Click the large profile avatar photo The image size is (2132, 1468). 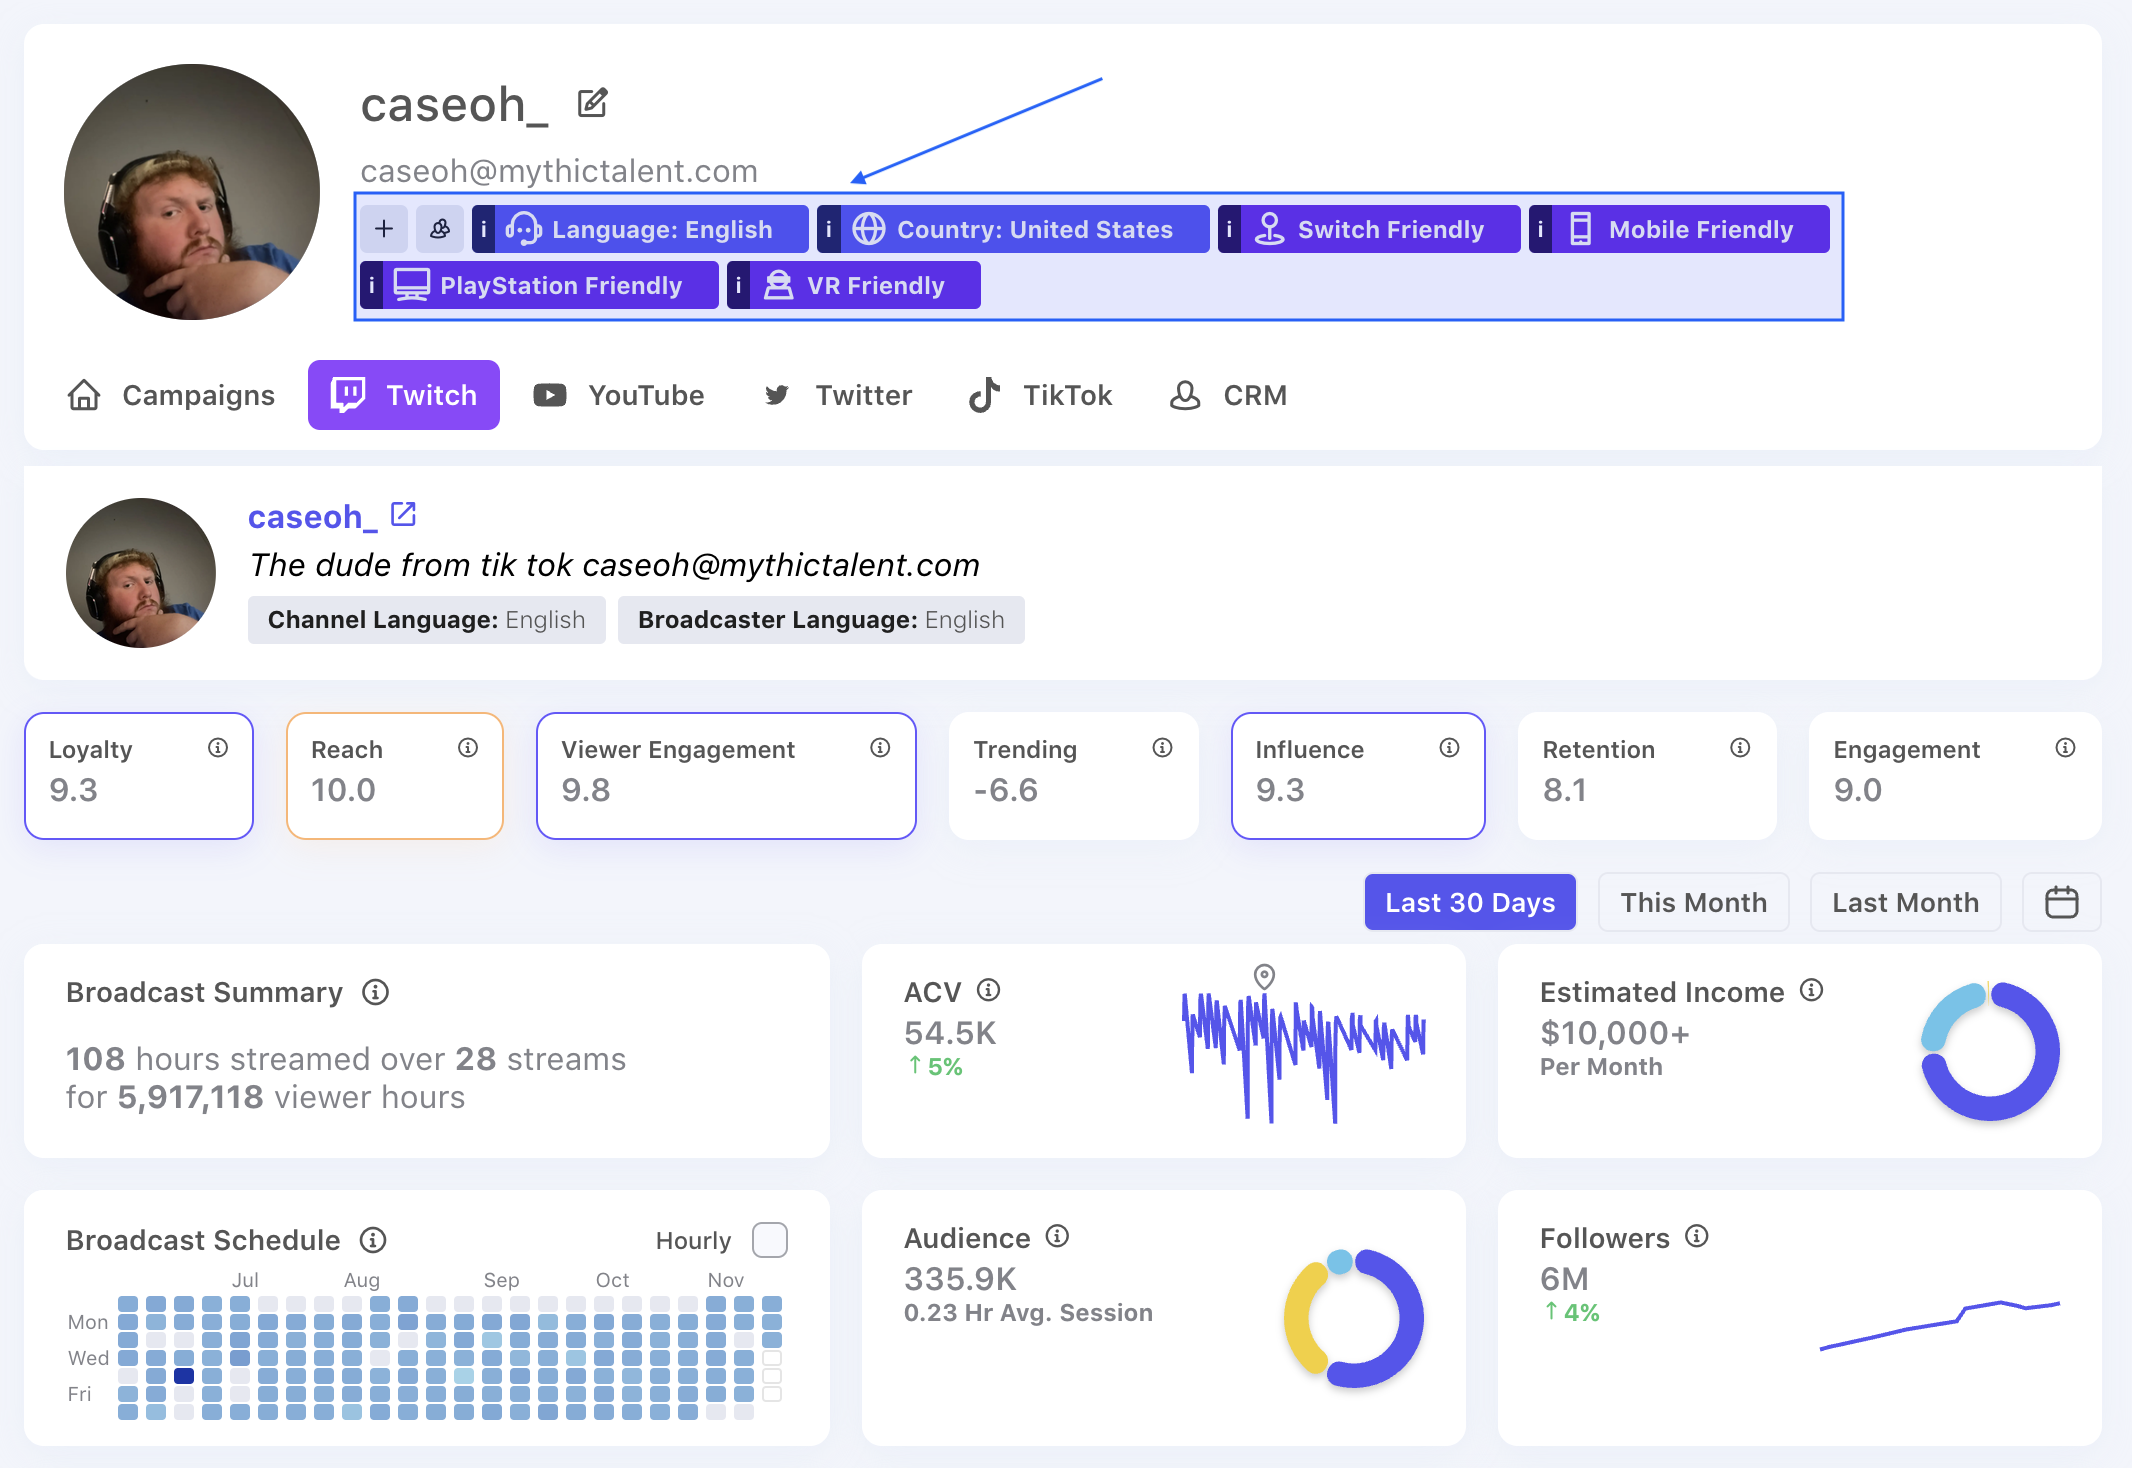(x=192, y=192)
